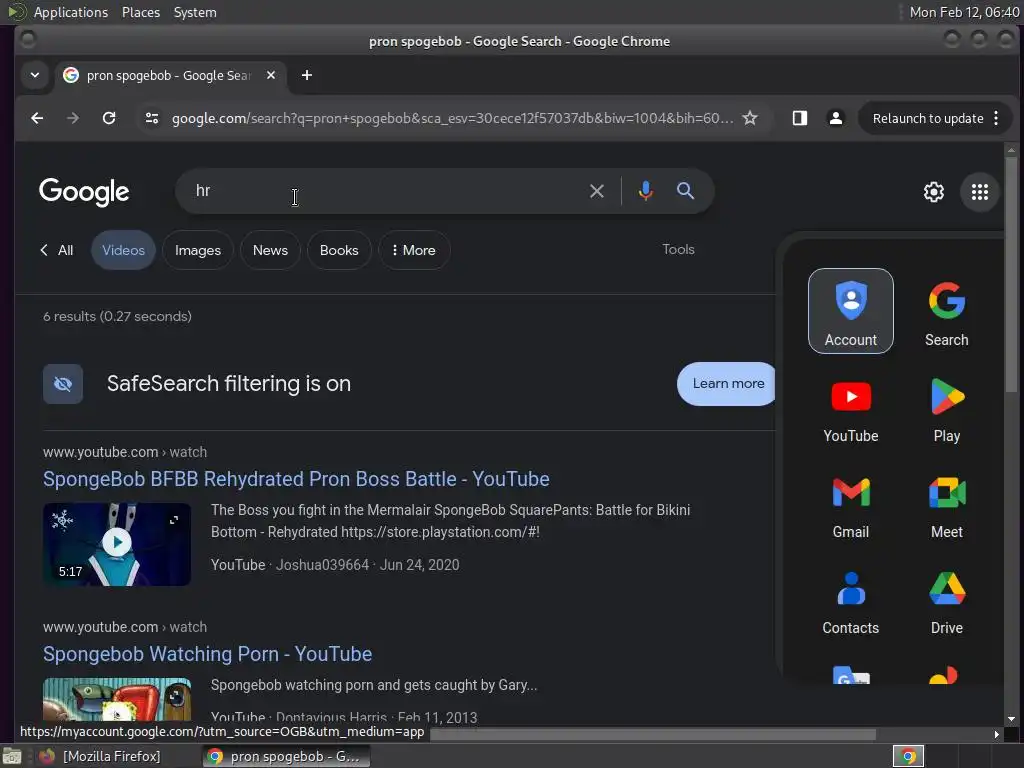The height and width of the screenshot is (768, 1024).
Task: Clear the search box text
Action: tap(596, 191)
